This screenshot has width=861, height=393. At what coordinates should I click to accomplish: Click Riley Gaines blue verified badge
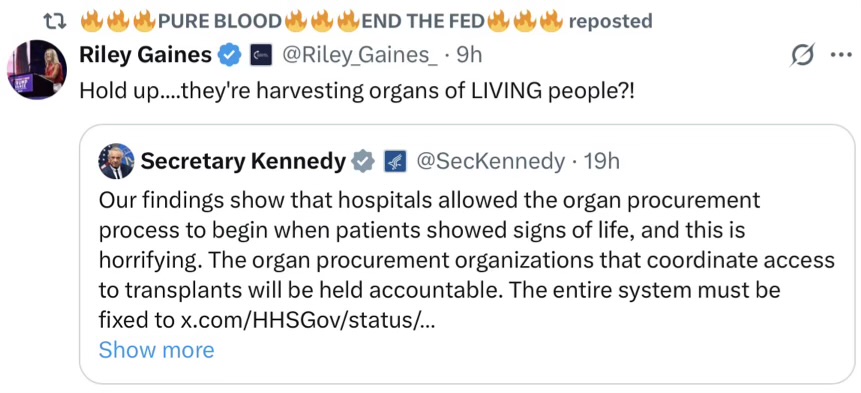[x=230, y=55]
